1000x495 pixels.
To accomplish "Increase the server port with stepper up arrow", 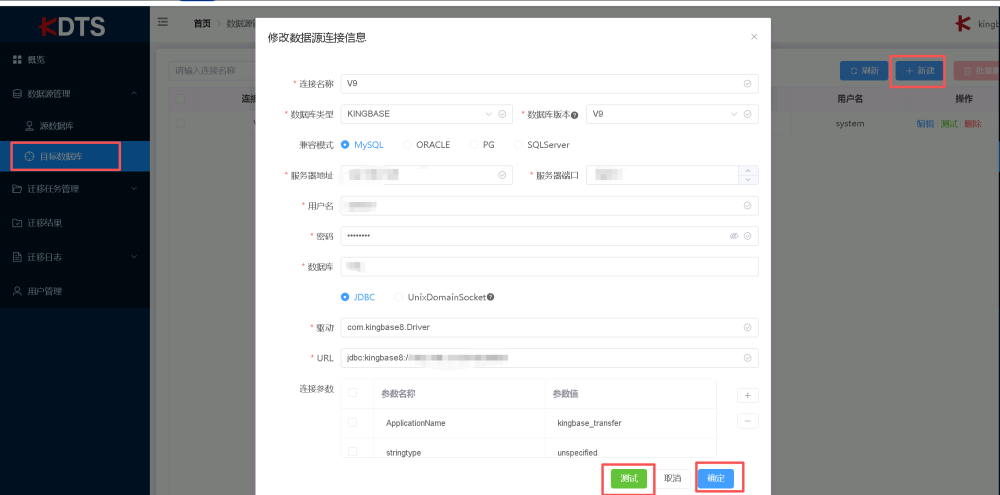I will (748, 170).
